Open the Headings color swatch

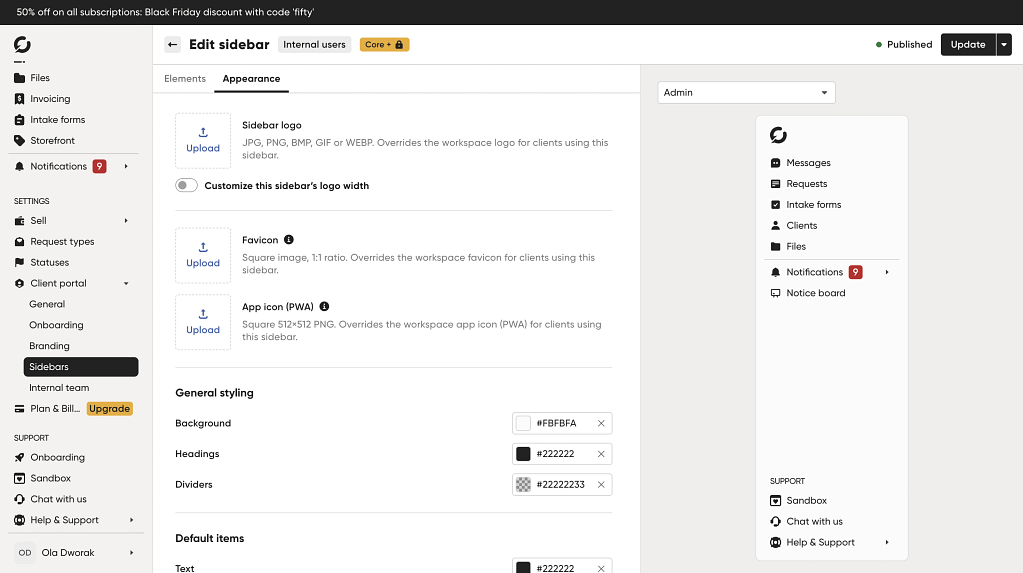point(523,454)
